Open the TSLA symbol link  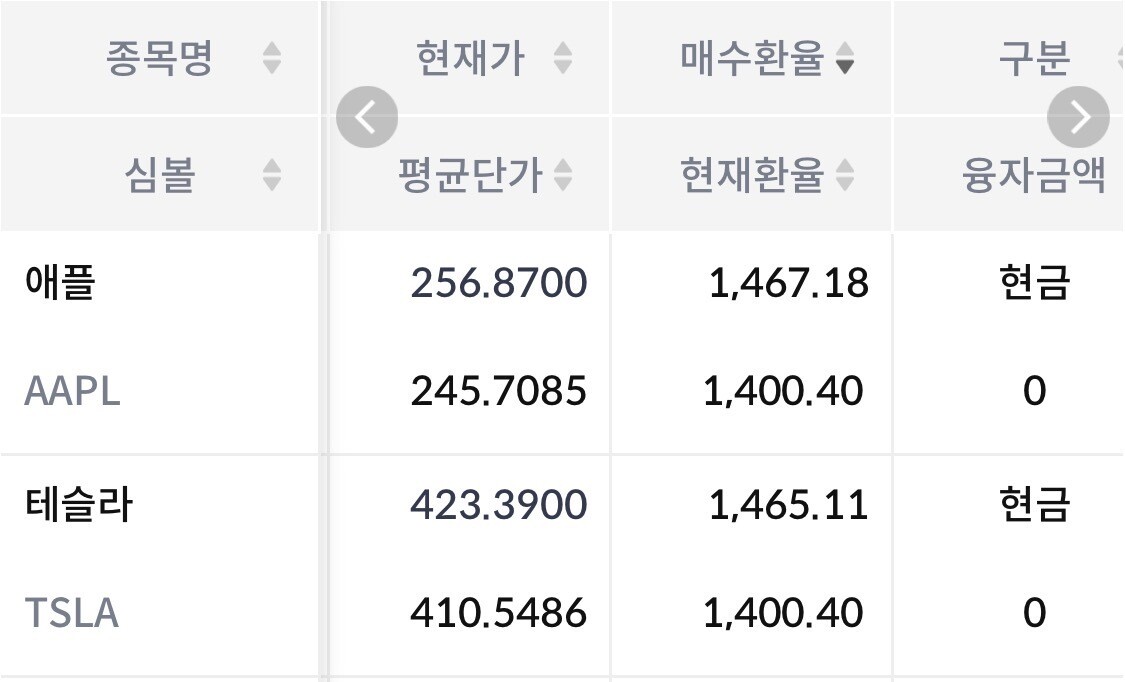pos(71,612)
